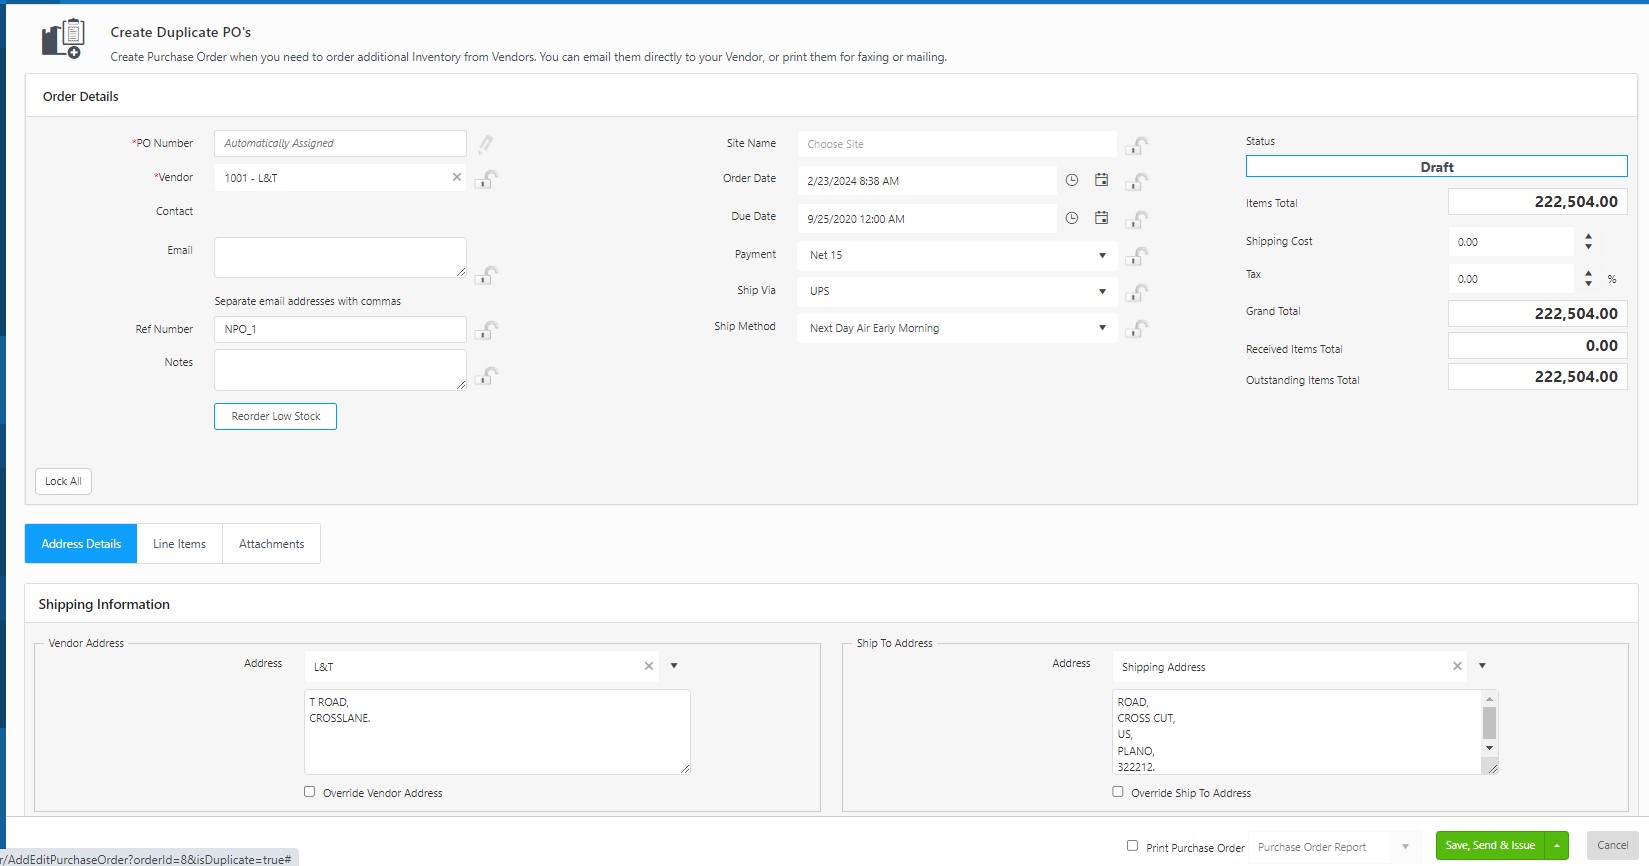This screenshot has height=866, width=1649.
Task: Click the Choose Site input field
Action: (957, 144)
